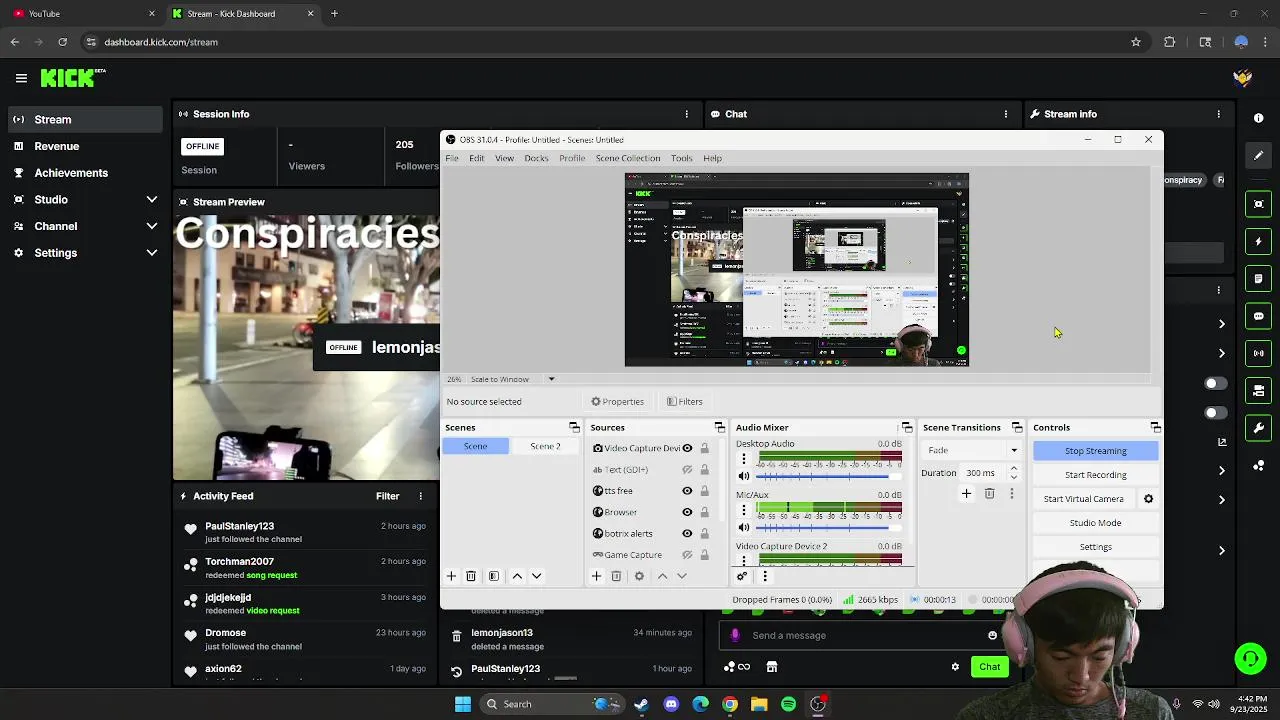Expand Channel section in sidebar
This screenshot has width=1280, height=720.
point(152,226)
